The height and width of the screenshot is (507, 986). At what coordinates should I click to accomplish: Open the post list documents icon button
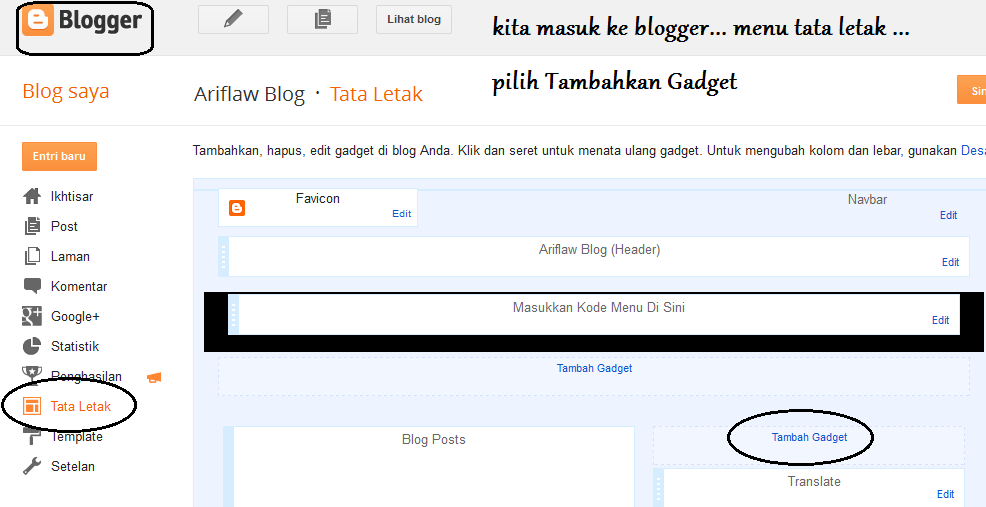323,20
